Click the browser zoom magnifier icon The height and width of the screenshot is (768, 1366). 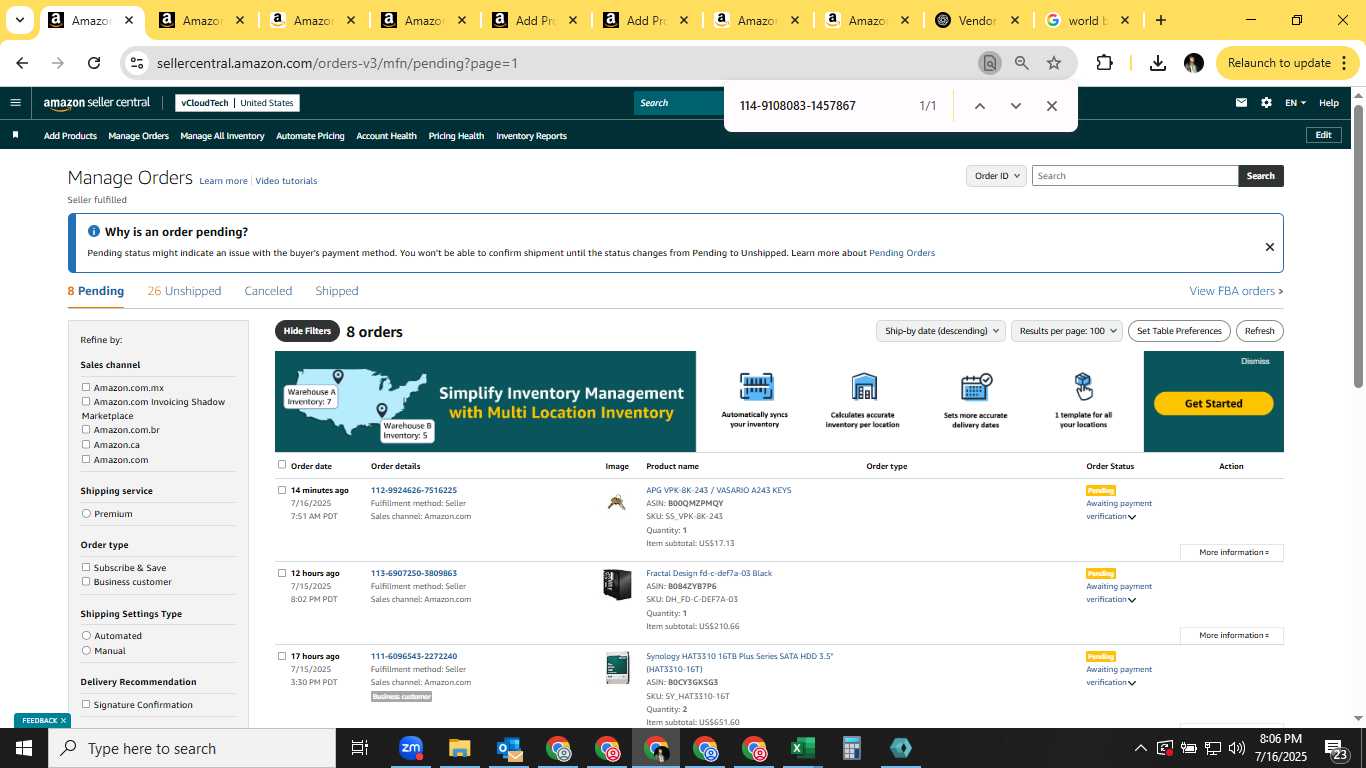pos(1021,63)
